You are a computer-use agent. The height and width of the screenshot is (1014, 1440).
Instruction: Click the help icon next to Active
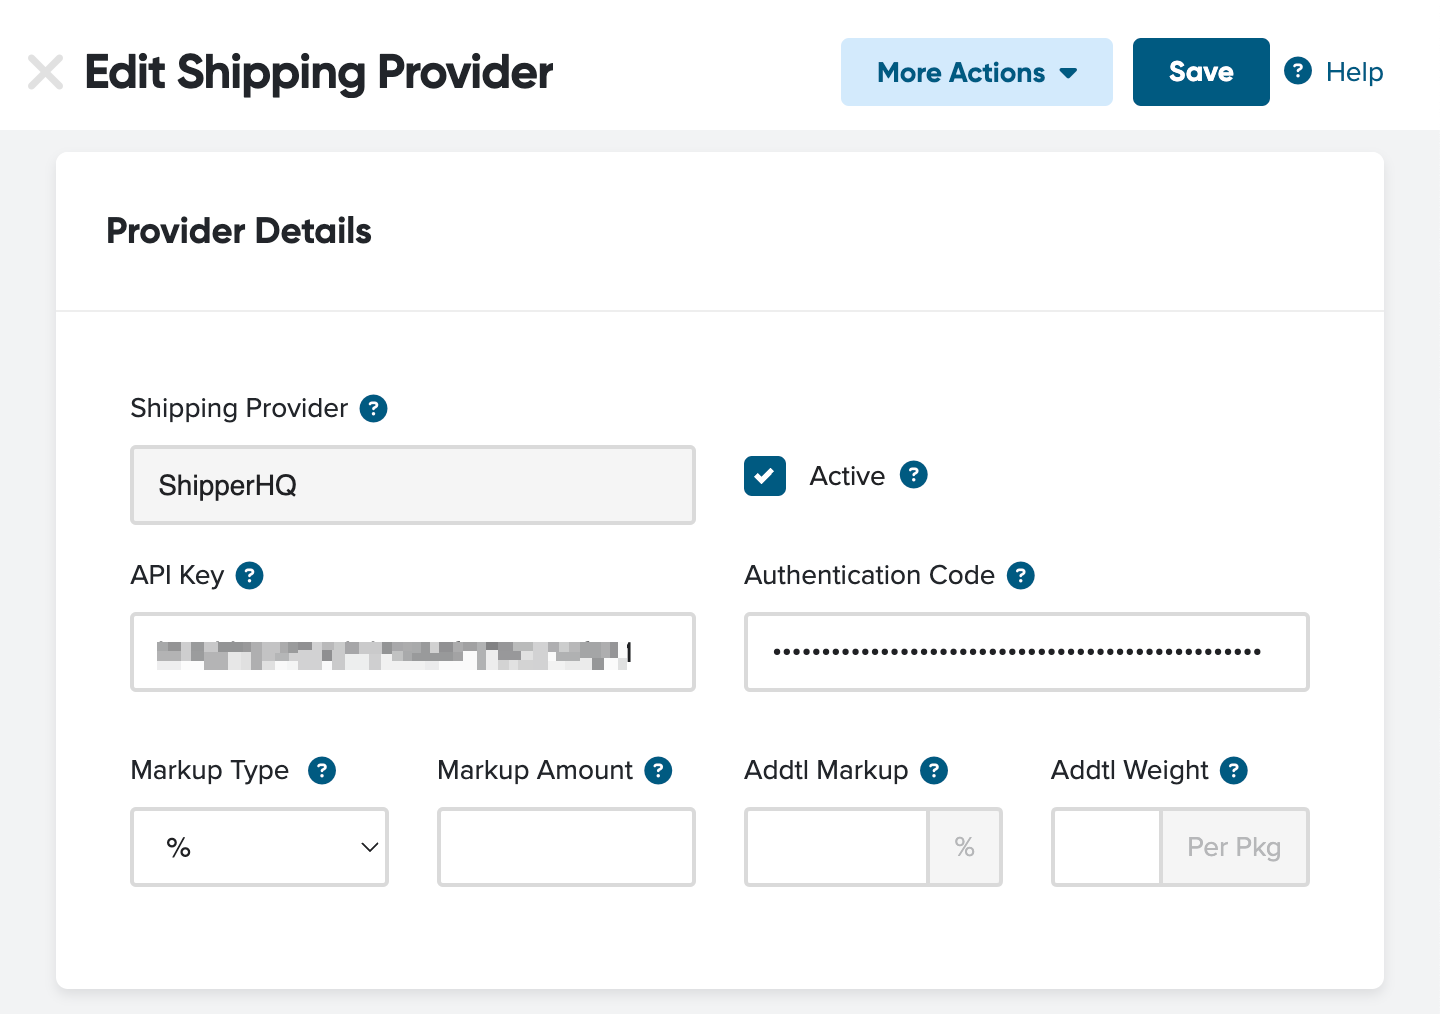coord(913,475)
